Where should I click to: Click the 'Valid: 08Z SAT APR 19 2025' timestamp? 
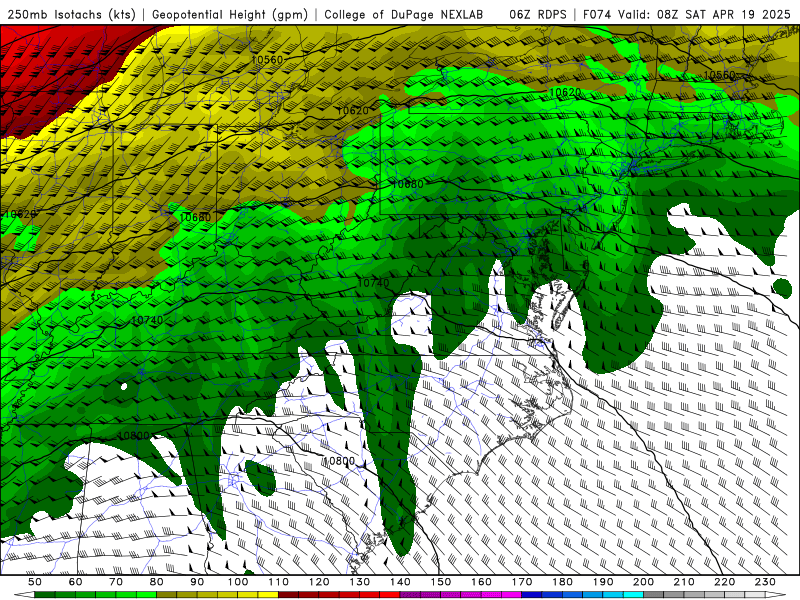[704, 14]
